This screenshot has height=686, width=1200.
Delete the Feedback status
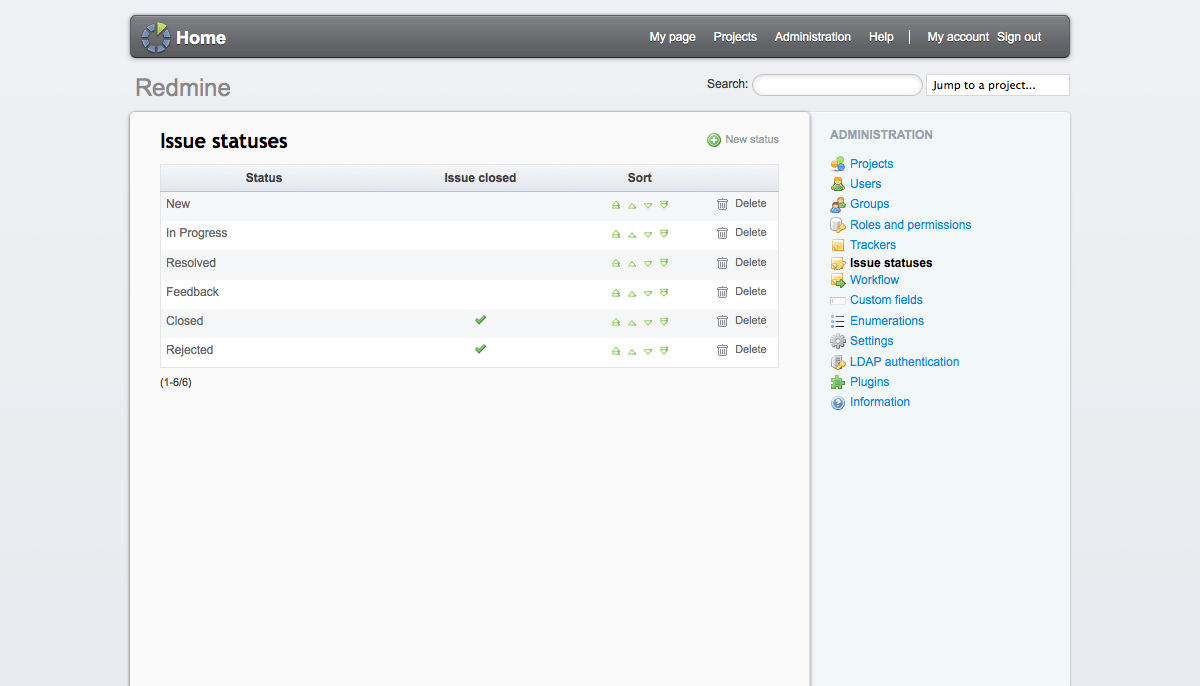[742, 292]
